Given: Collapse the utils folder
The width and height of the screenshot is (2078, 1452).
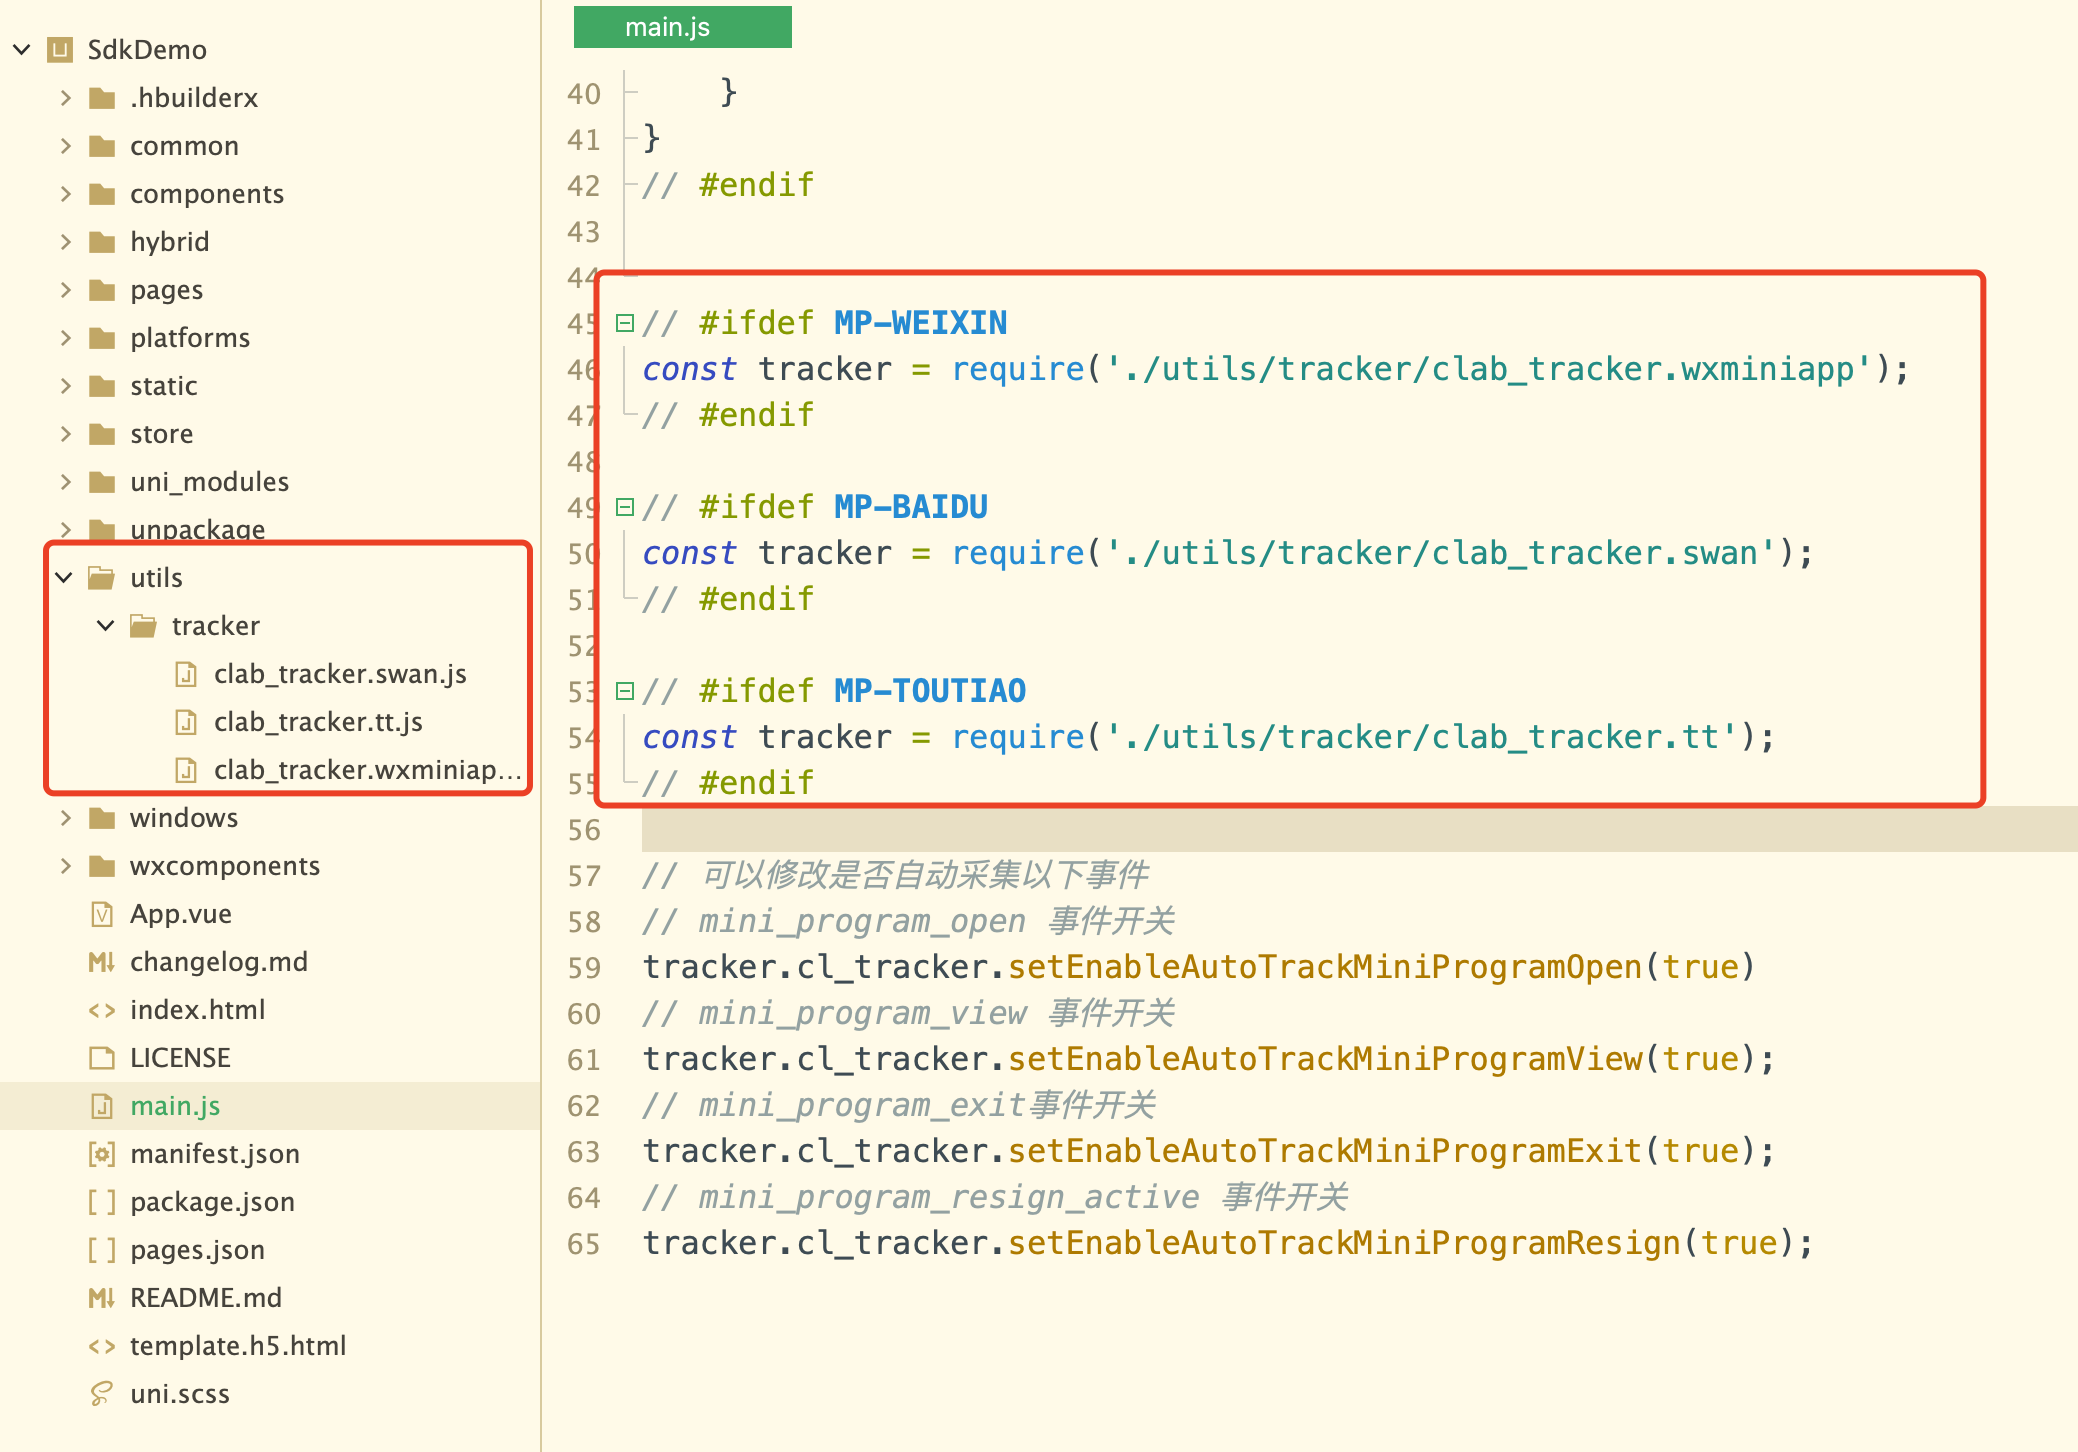Looking at the screenshot, I should (64, 578).
